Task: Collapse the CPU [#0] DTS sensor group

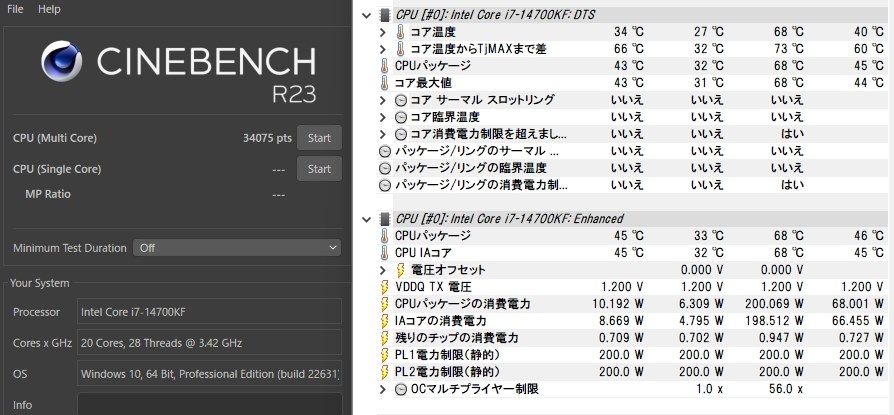Action: click(x=367, y=15)
